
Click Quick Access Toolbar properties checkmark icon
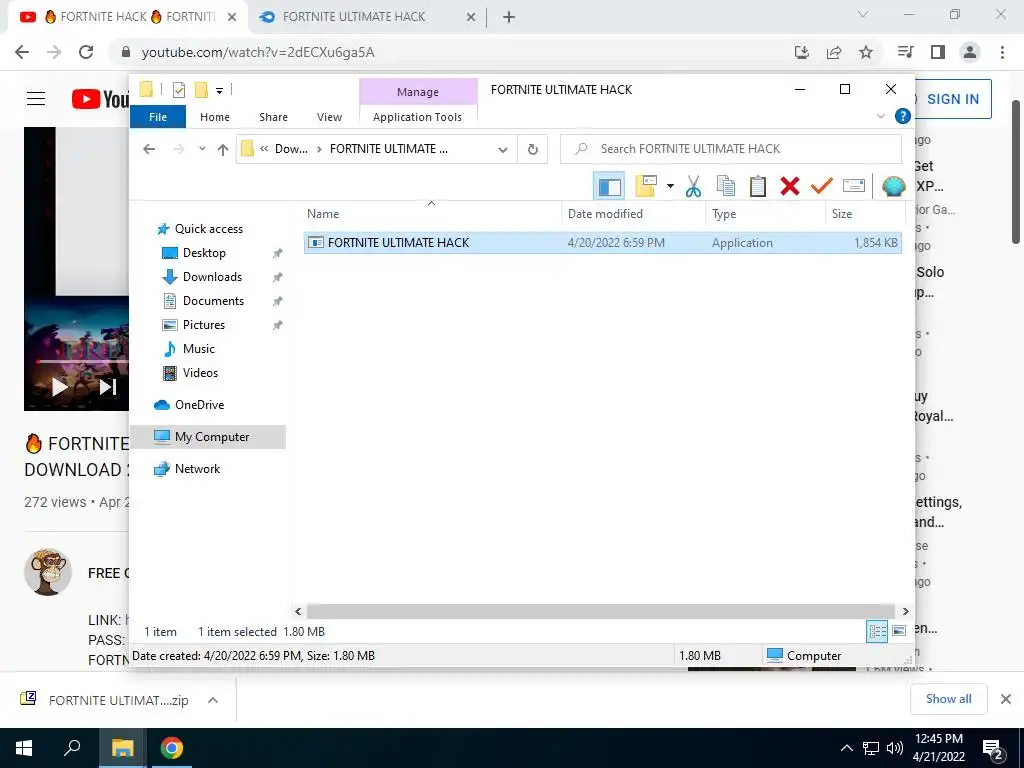pos(178,90)
